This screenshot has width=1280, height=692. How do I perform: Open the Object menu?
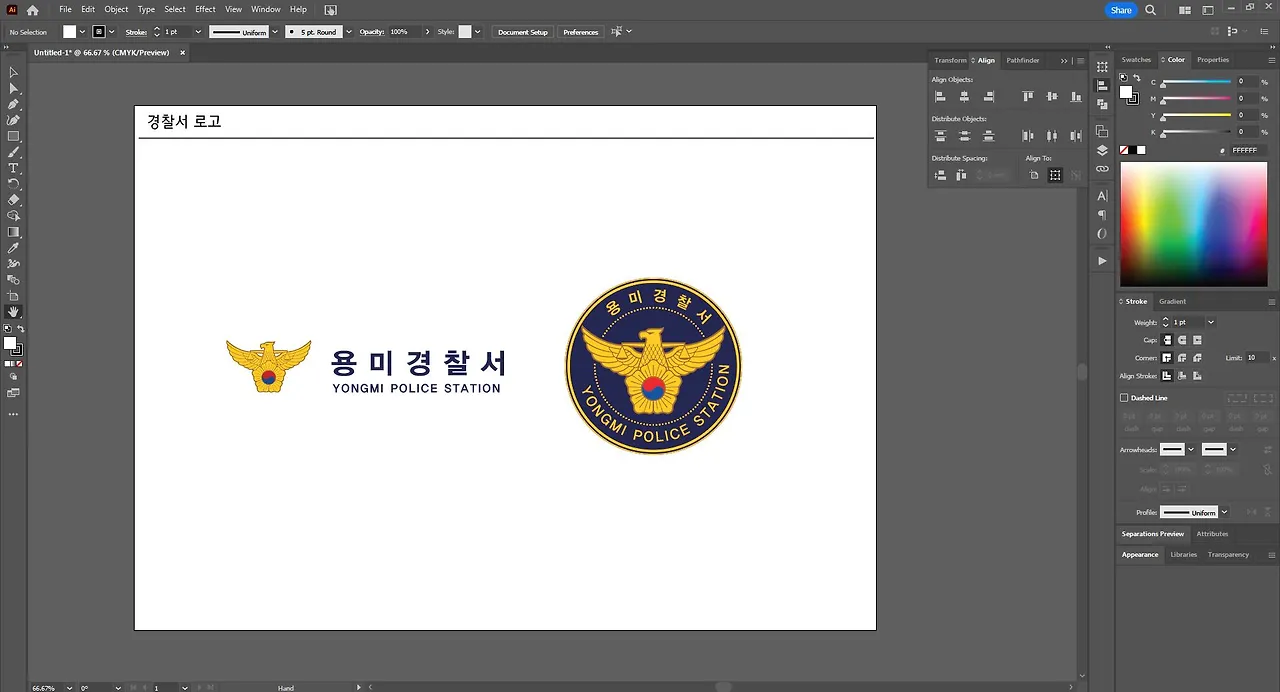116,9
